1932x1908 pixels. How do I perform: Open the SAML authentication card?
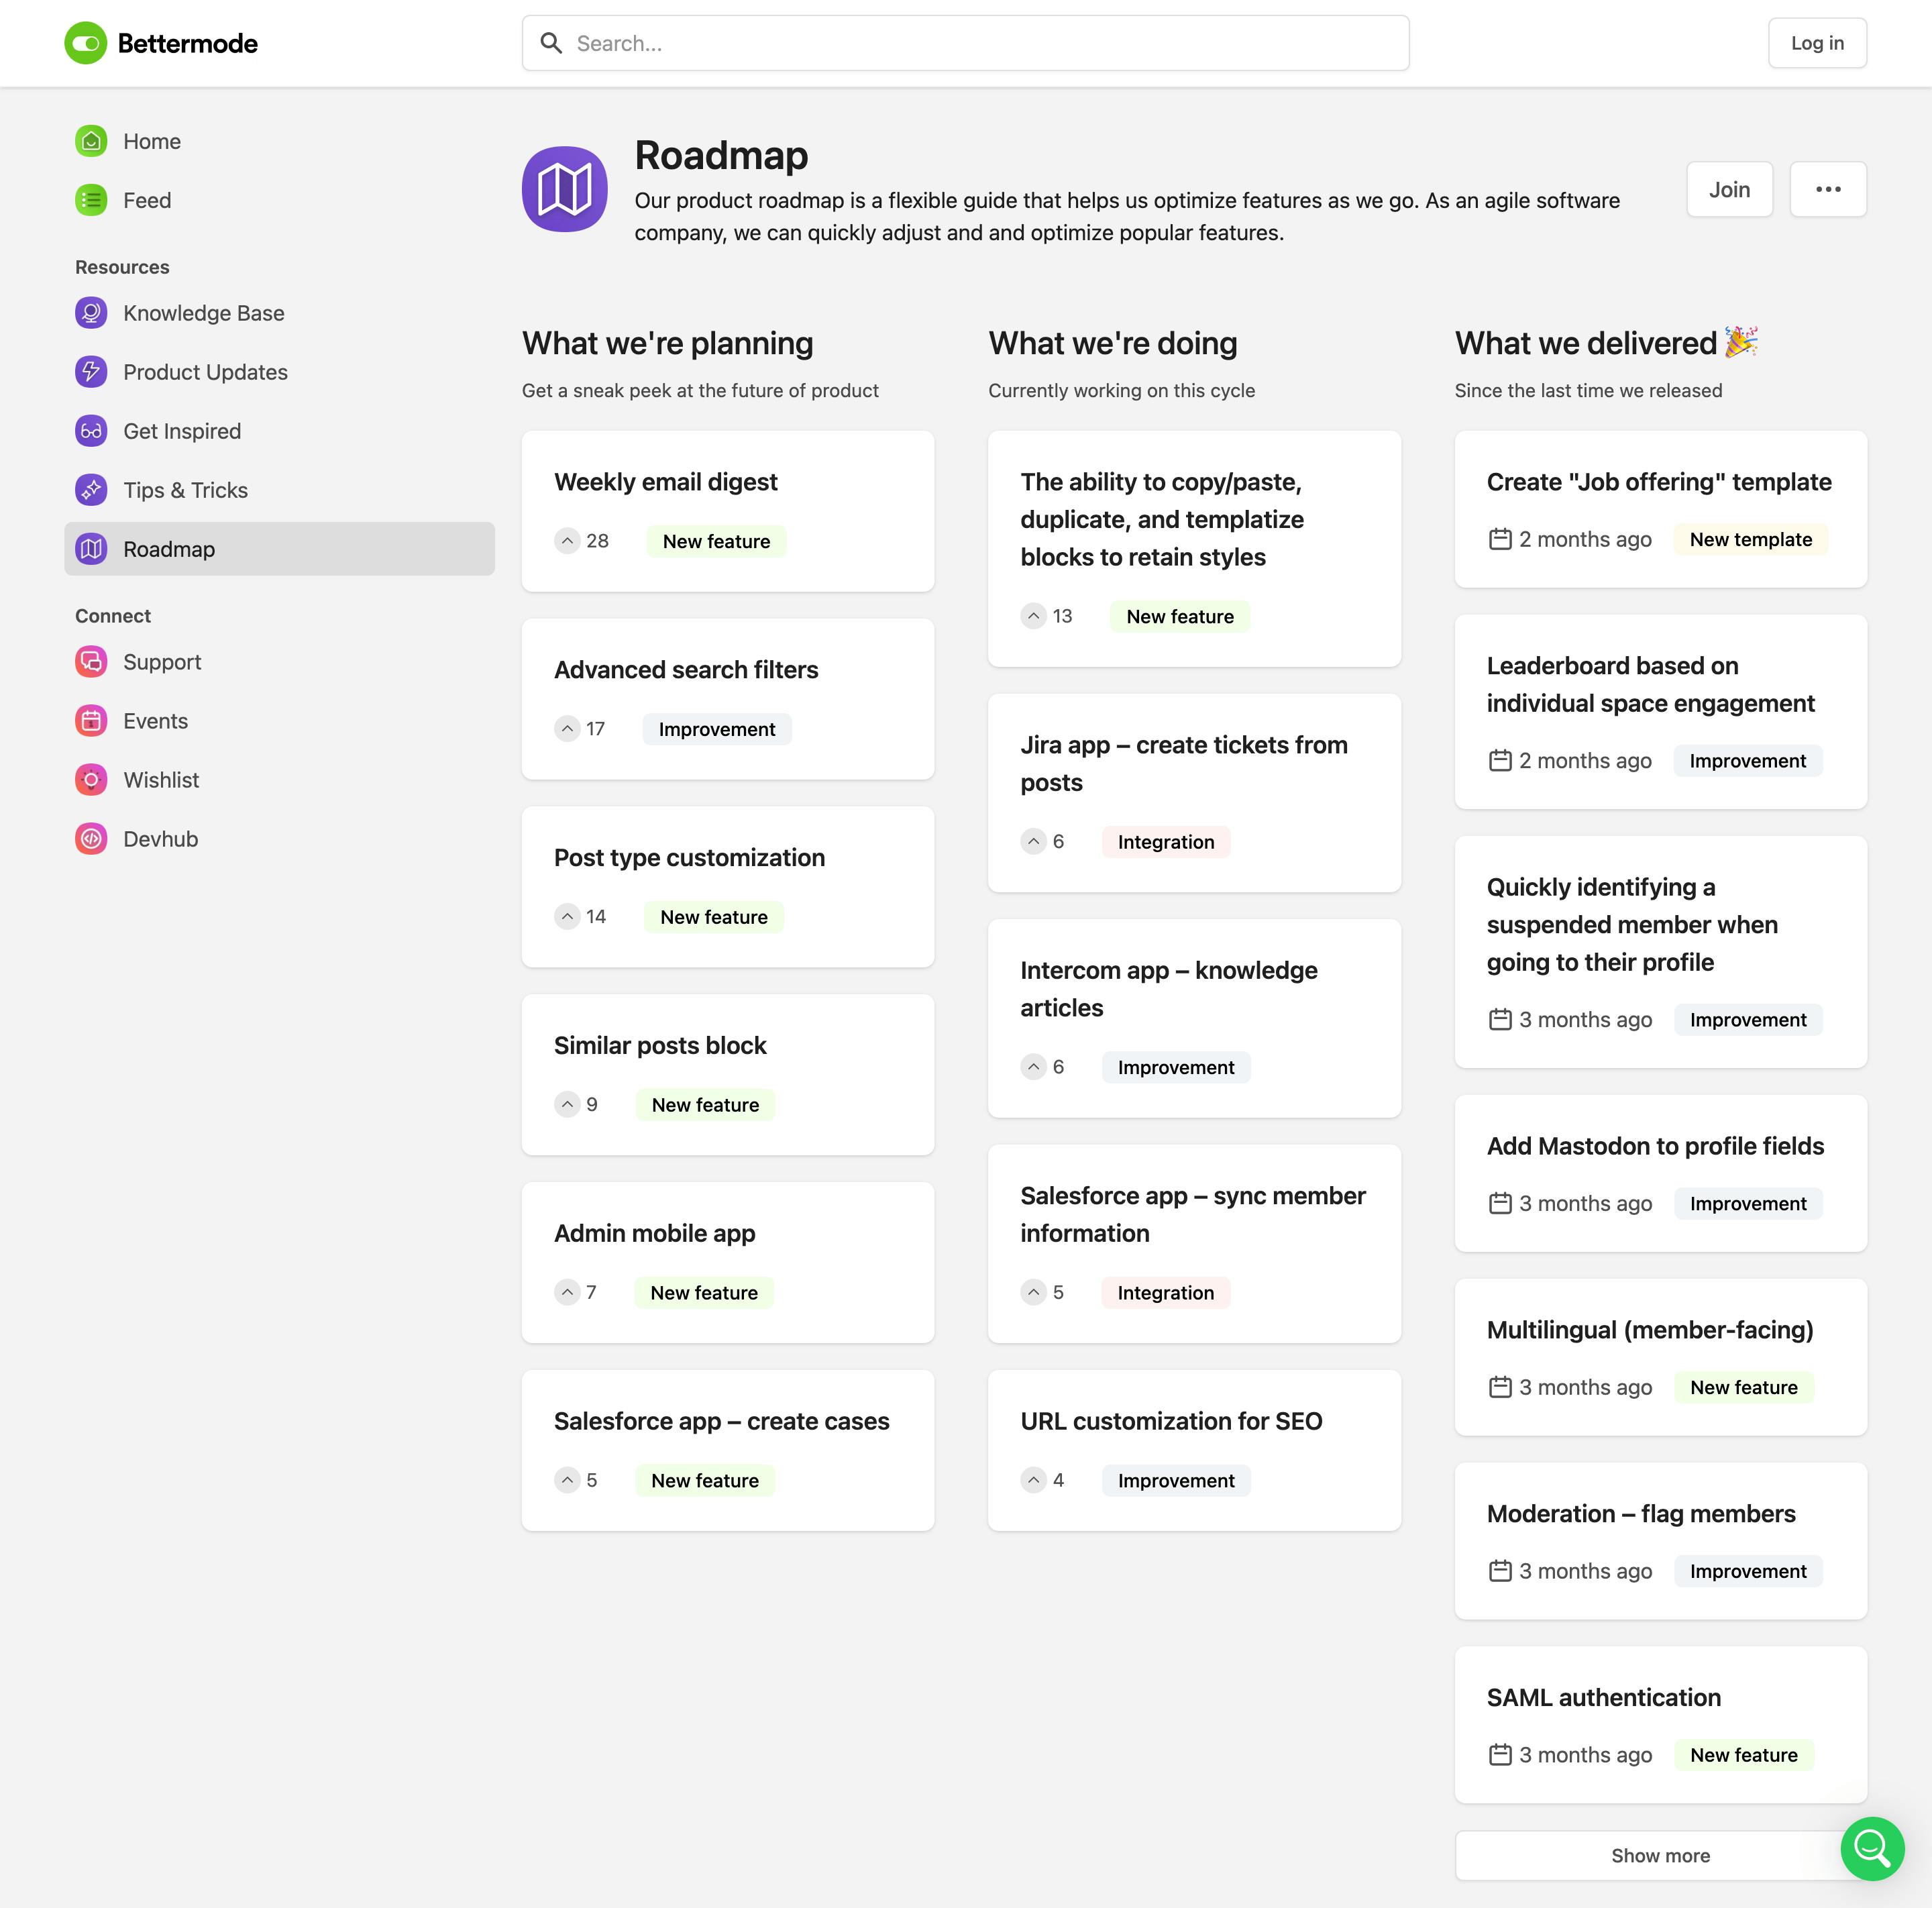[1603, 1697]
